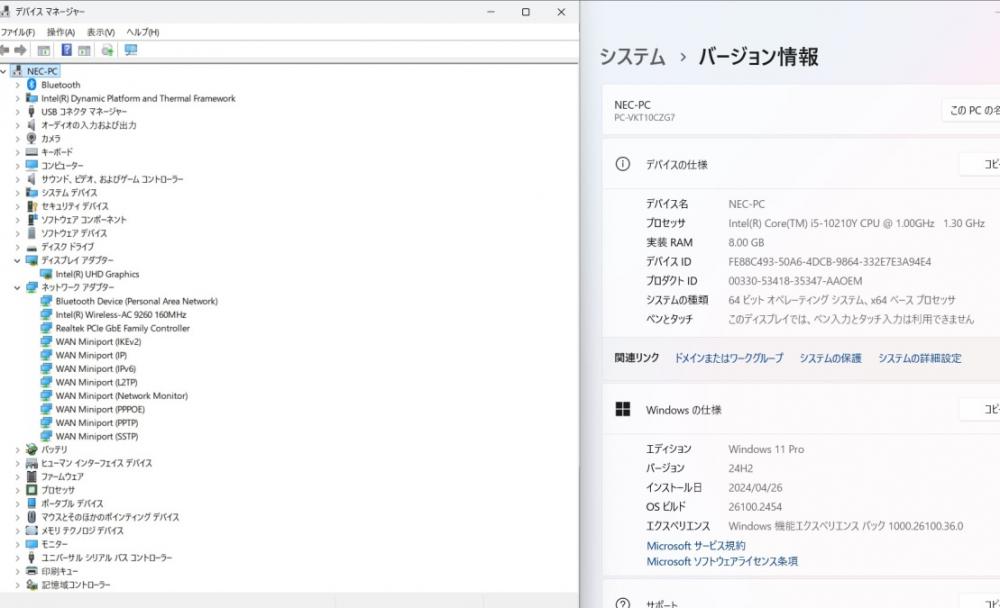1000x608 pixels.
Task: Select the ソフトウェア デバイス row
Action: point(74,234)
